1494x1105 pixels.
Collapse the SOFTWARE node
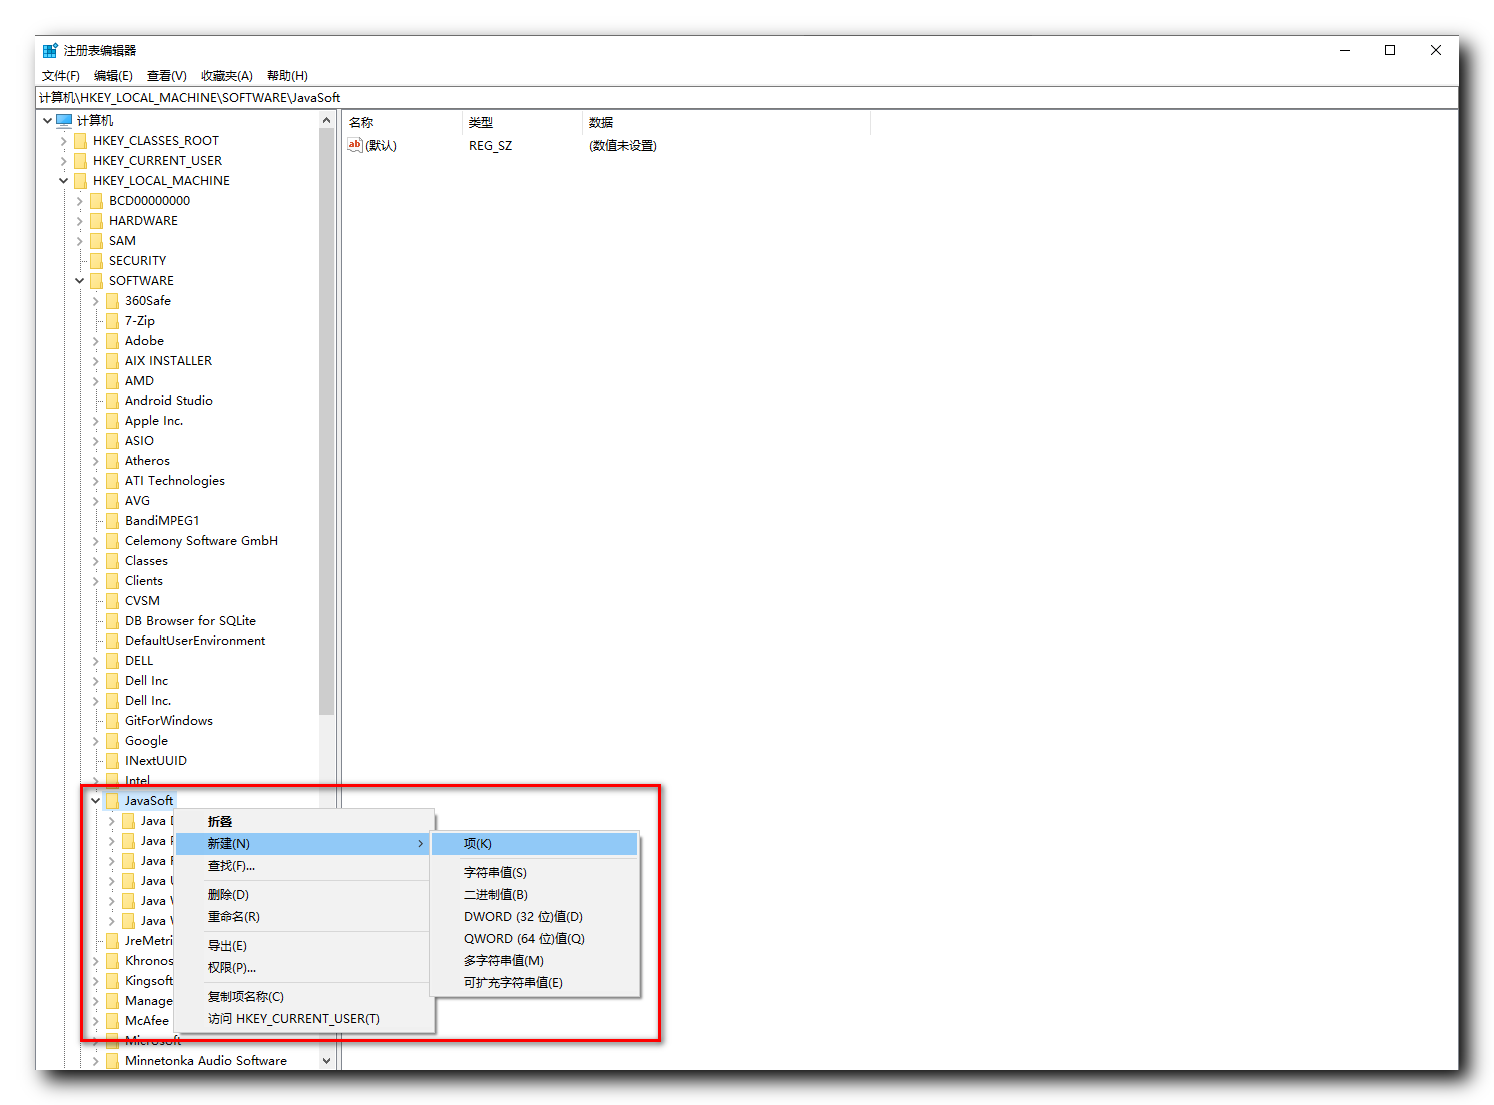[x=79, y=280]
